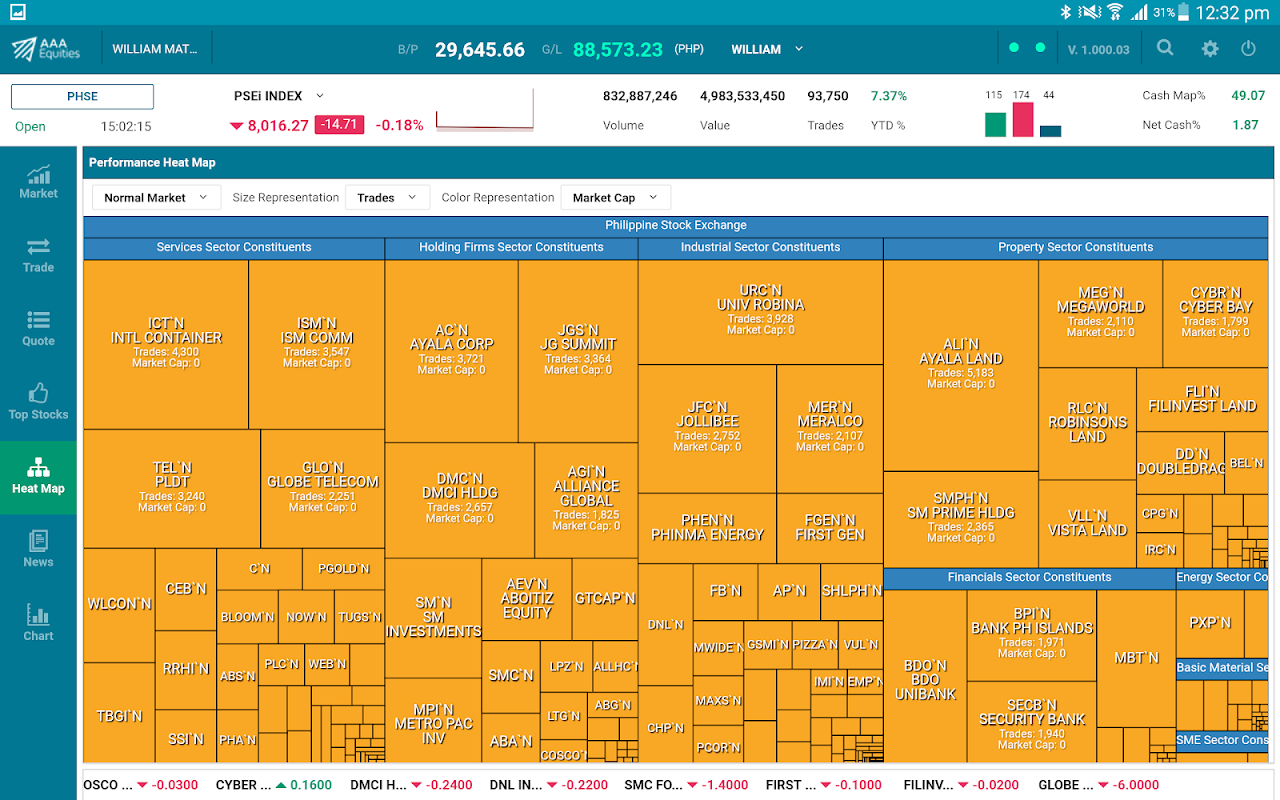Click the blue unchanged bar
Viewport: 1280px width, 800px height.
1050,131
